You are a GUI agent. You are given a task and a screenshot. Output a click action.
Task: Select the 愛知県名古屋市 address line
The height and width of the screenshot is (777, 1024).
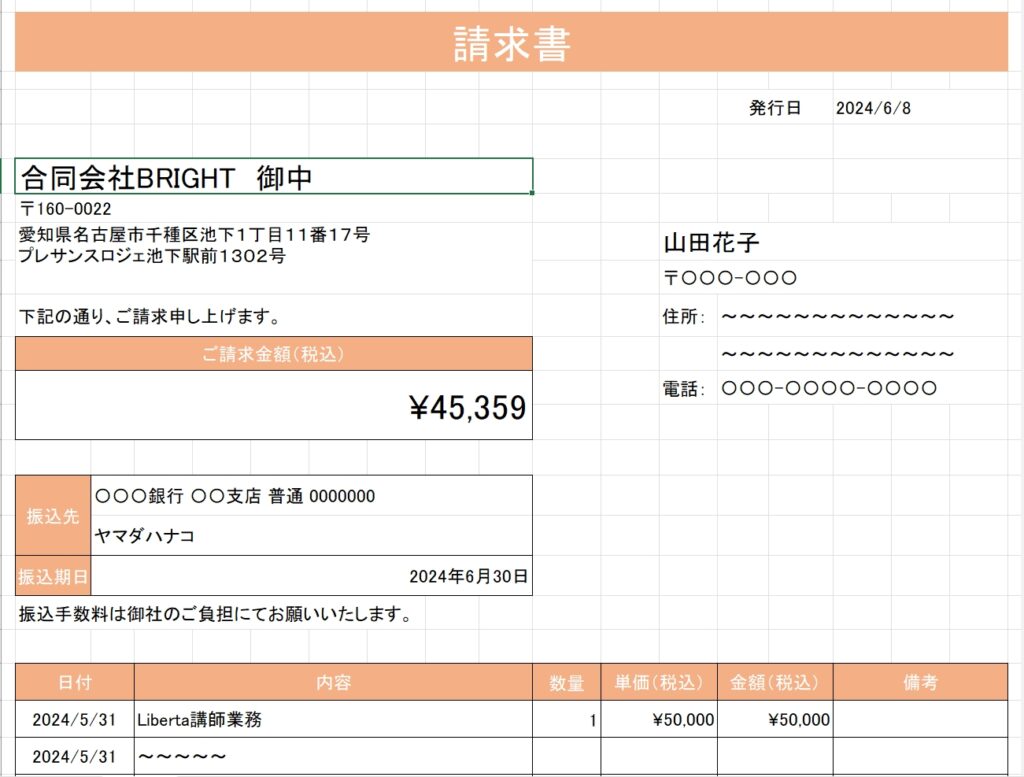(194, 235)
